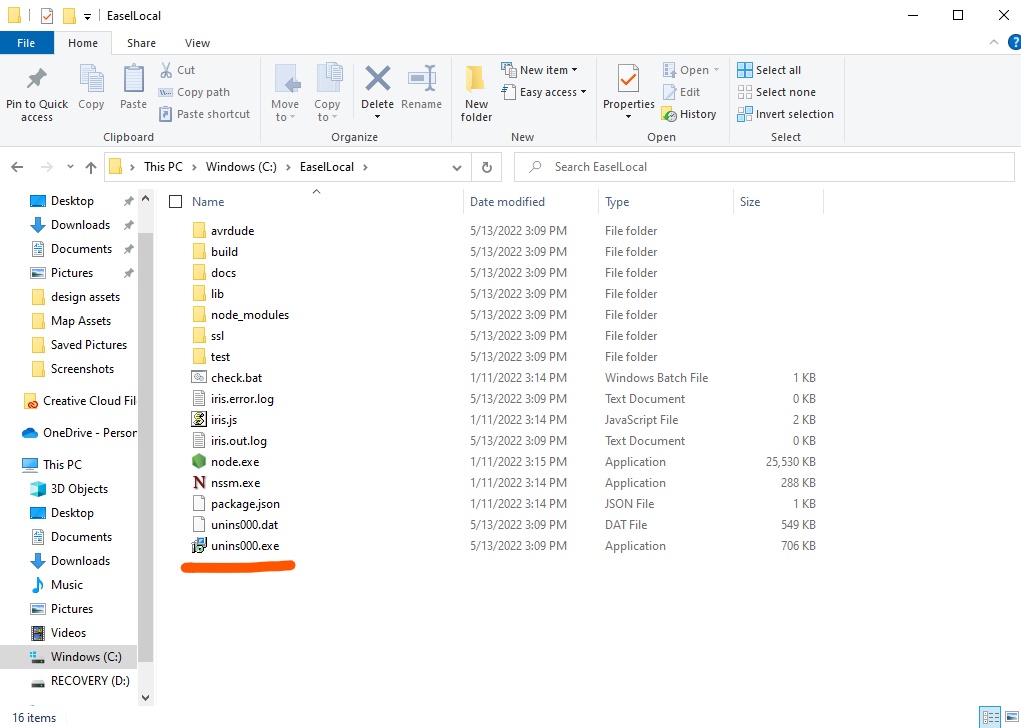Click the Select all button
The image size is (1021, 728).
tap(769, 70)
